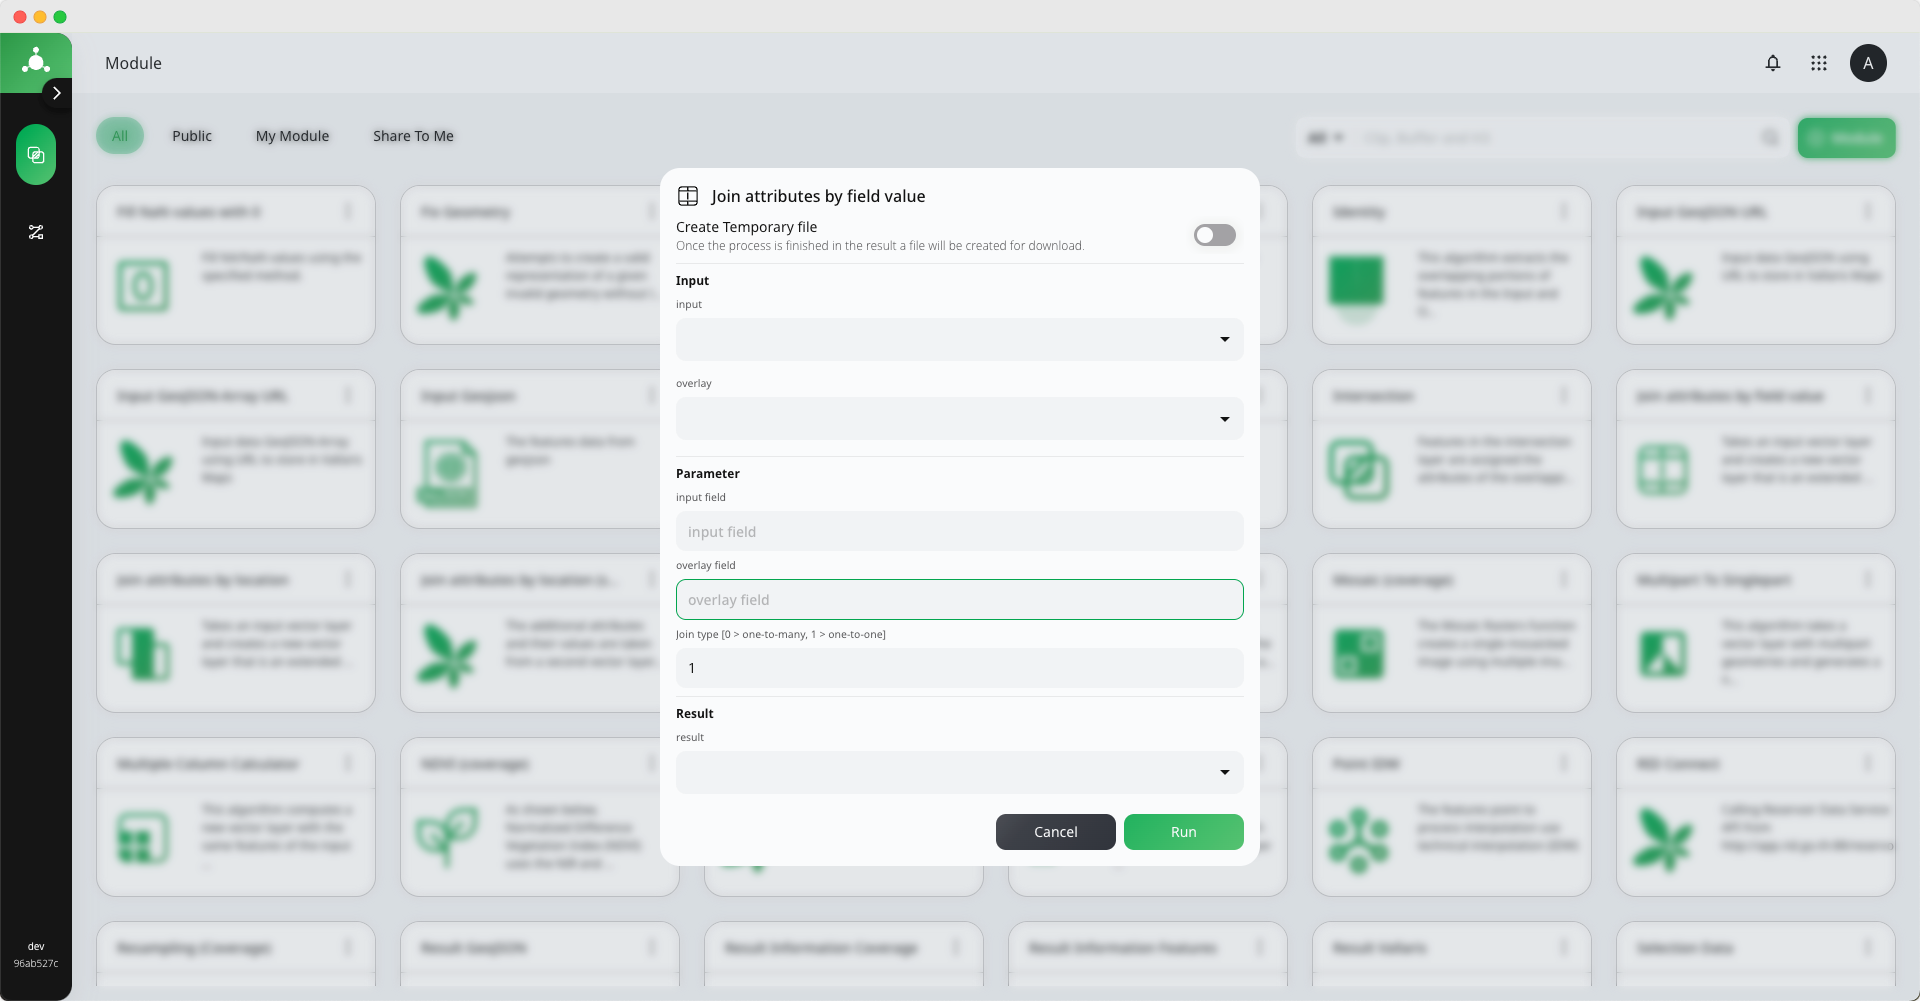
Task: Click the Join type value field
Action: click(x=960, y=668)
